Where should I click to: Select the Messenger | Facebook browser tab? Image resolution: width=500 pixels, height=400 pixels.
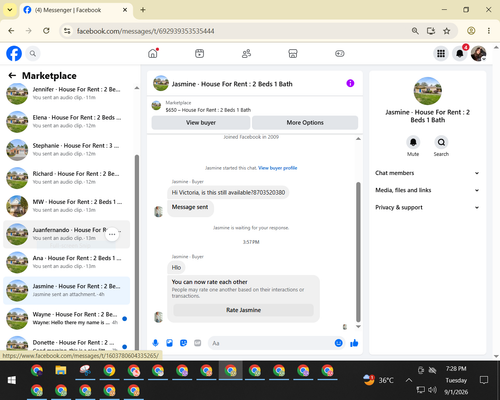(76, 10)
